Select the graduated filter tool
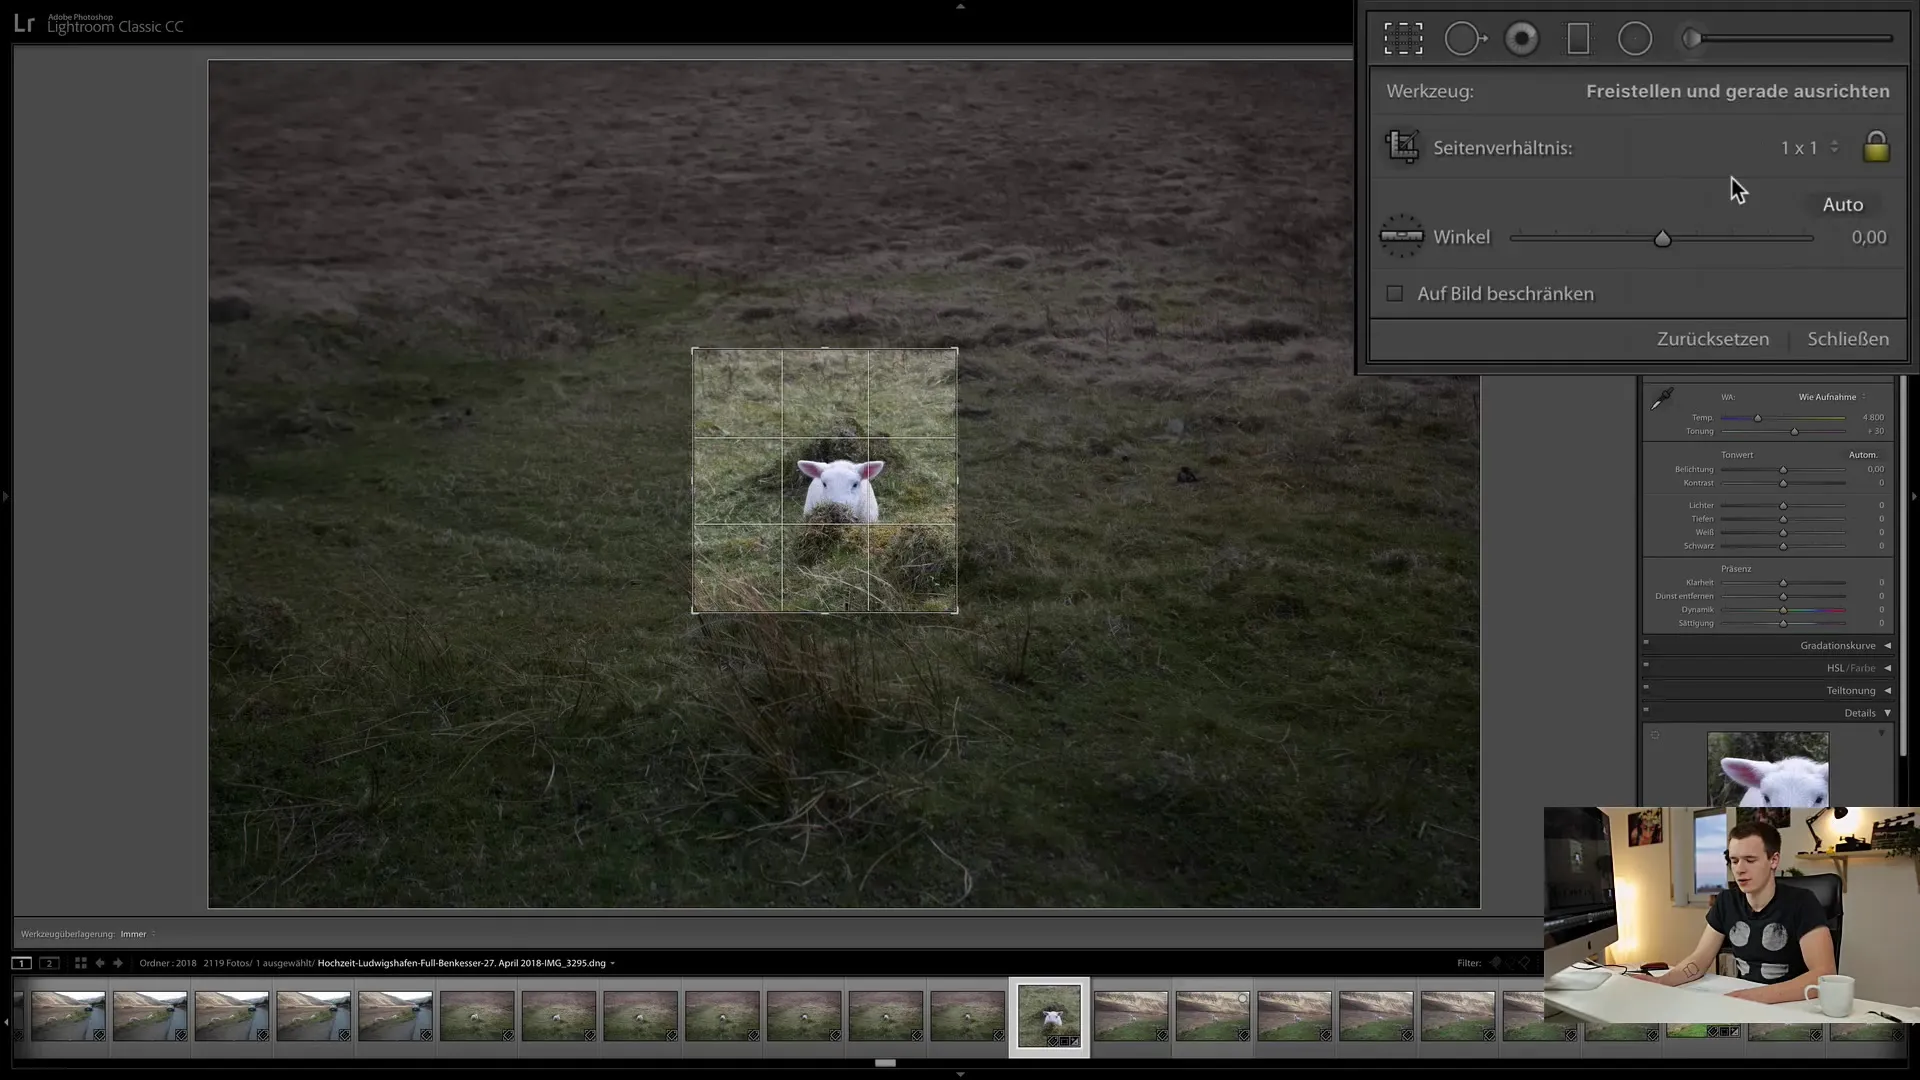The image size is (1920, 1080). [1577, 38]
